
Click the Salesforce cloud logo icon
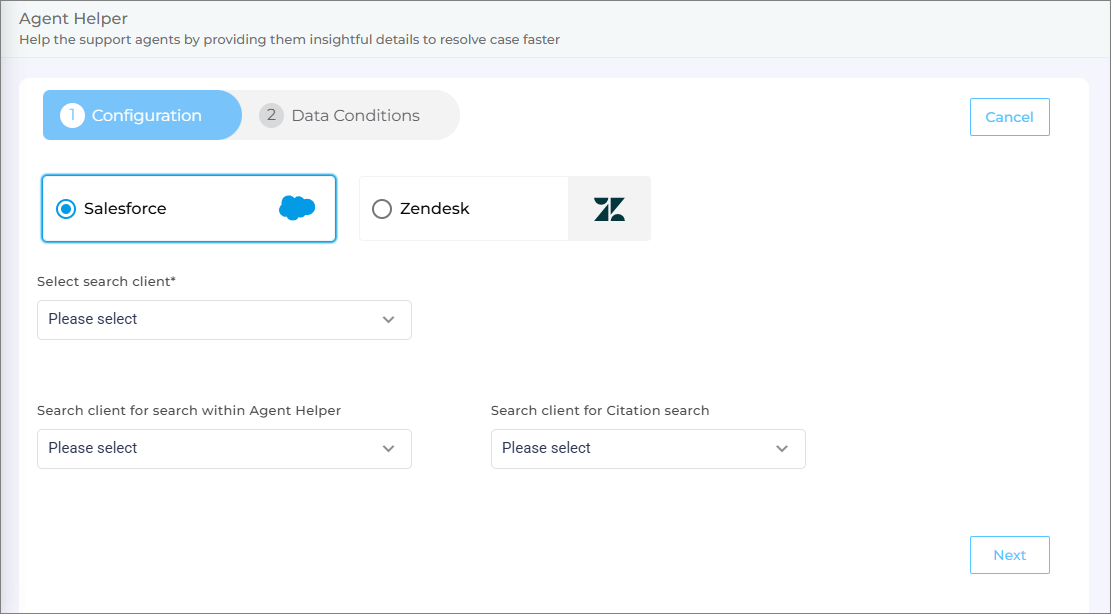click(297, 208)
